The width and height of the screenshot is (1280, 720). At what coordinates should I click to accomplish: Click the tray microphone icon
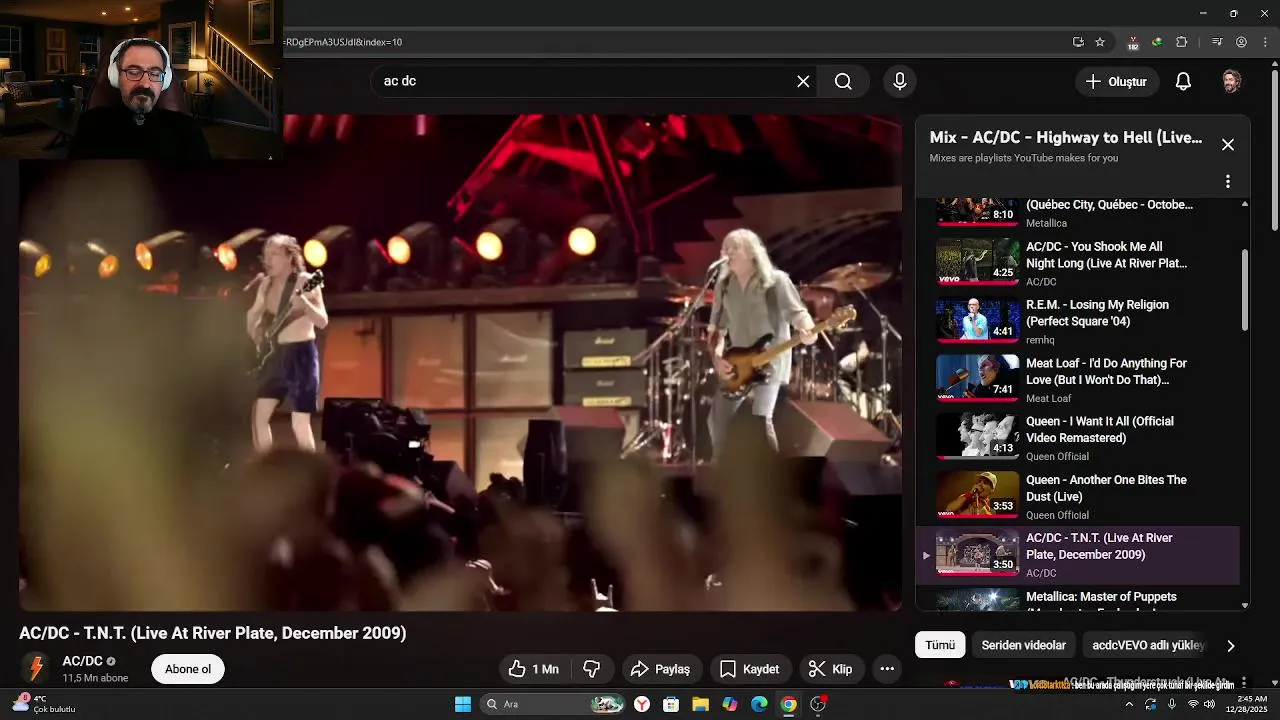[1172, 704]
